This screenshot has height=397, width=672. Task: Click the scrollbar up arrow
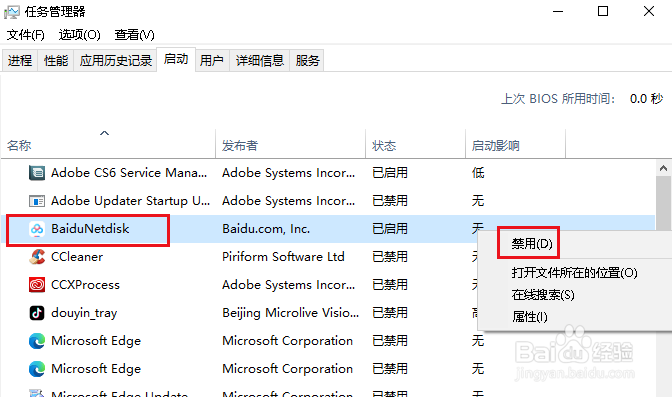click(663, 168)
